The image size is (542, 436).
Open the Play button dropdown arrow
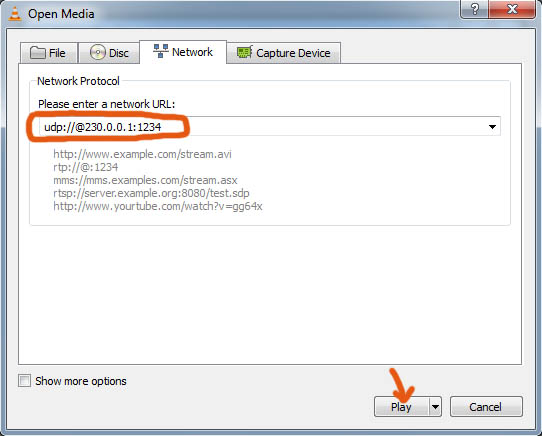tap(435, 407)
